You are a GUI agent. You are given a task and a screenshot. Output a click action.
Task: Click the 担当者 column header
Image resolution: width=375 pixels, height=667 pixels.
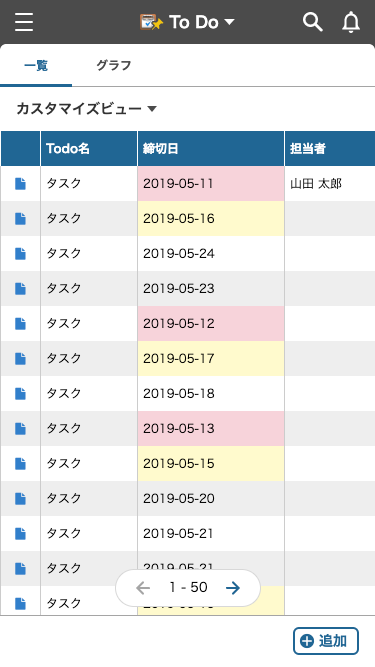(330, 148)
